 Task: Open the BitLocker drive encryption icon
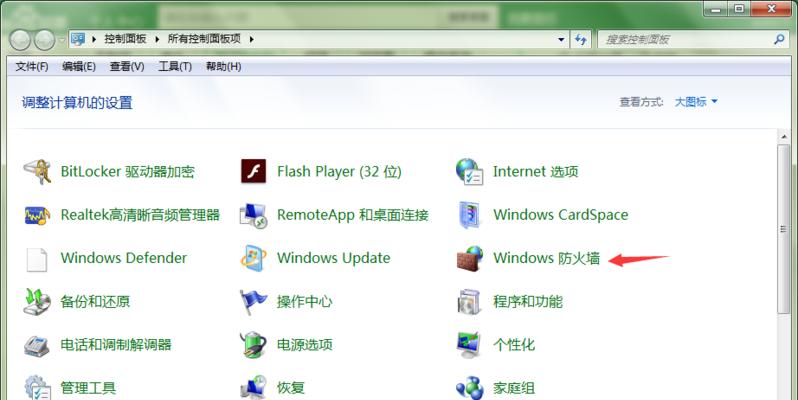(37, 172)
